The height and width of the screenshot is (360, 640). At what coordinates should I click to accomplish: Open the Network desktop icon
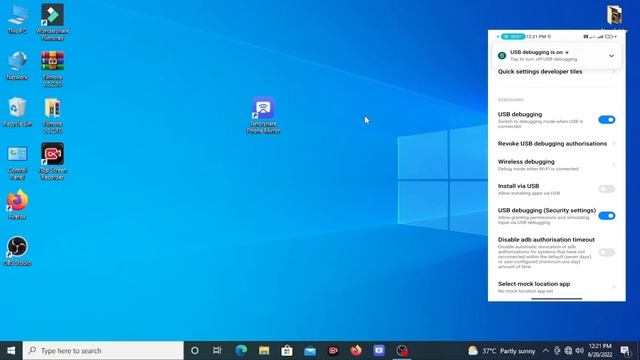pos(17,65)
